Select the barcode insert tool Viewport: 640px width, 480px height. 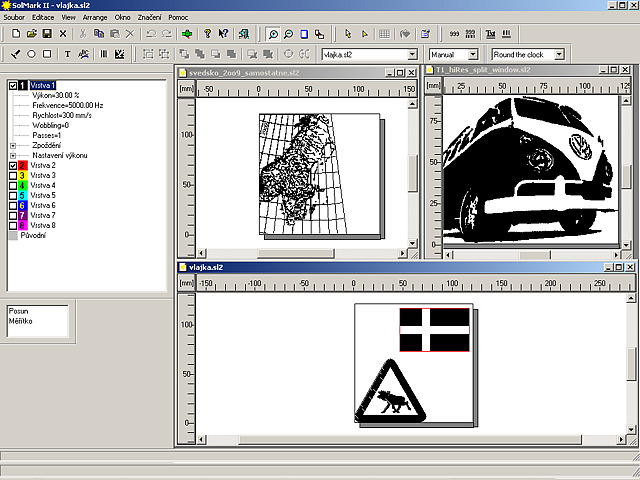click(104, 54)
